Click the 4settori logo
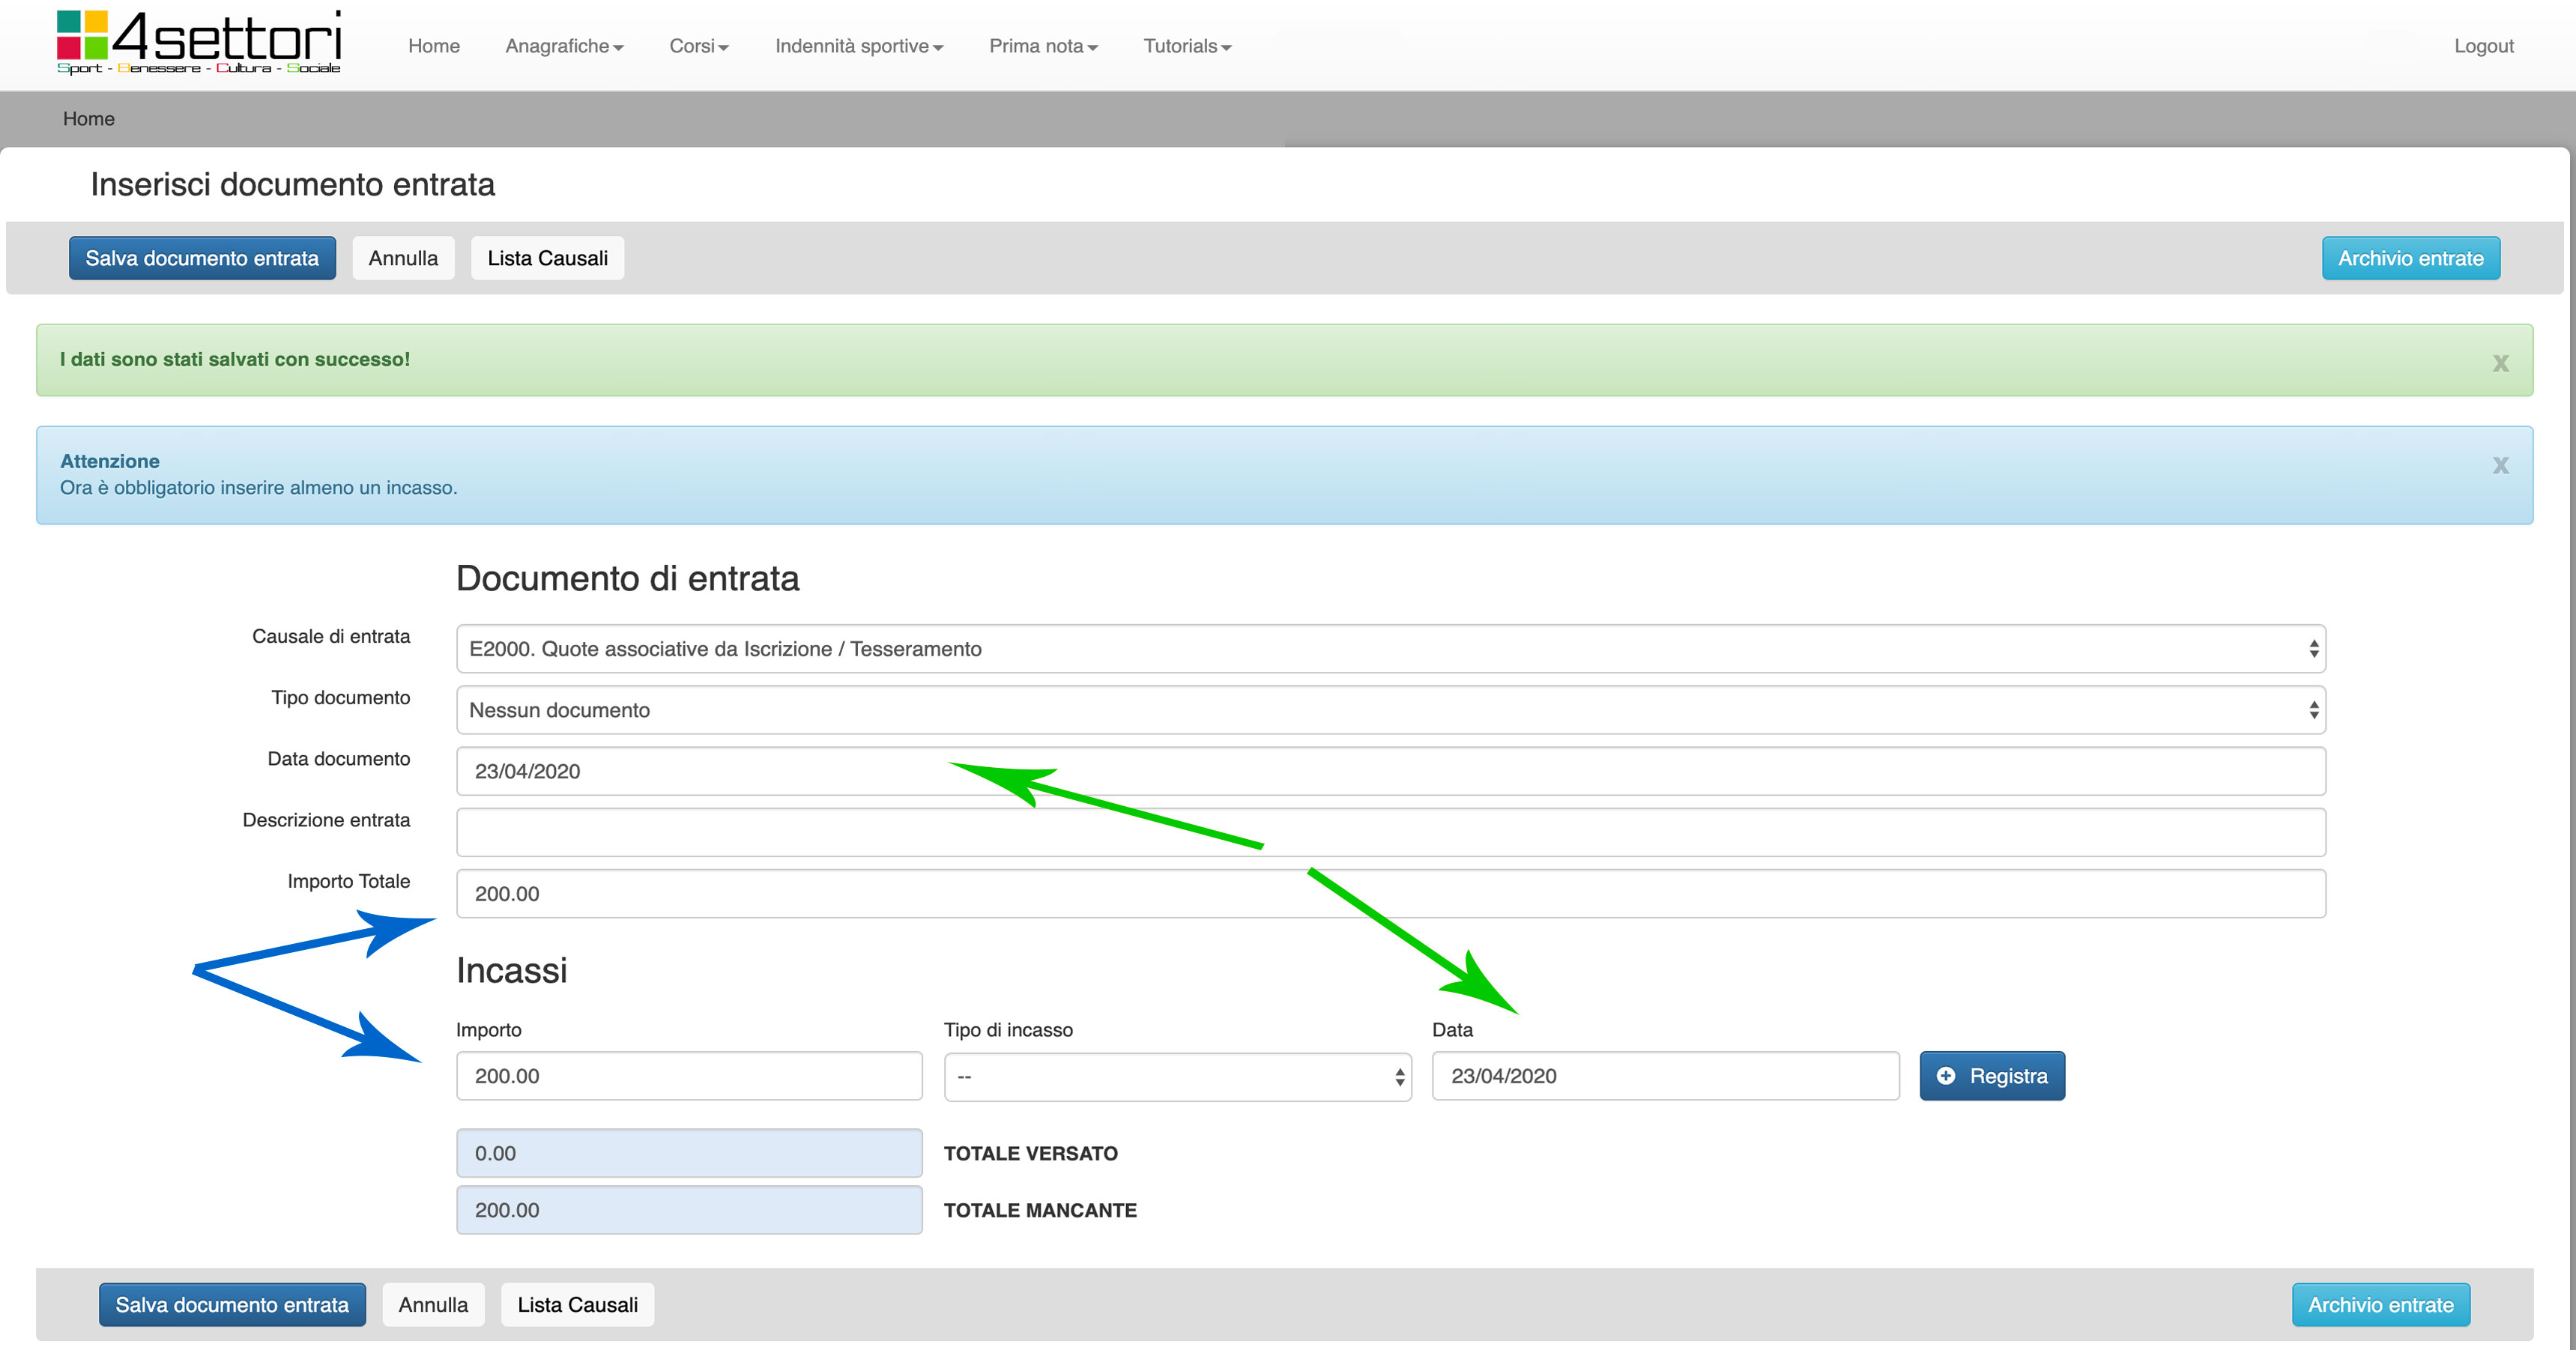Viewport: 2576px width, 1350px height. (x=199, y=42)
